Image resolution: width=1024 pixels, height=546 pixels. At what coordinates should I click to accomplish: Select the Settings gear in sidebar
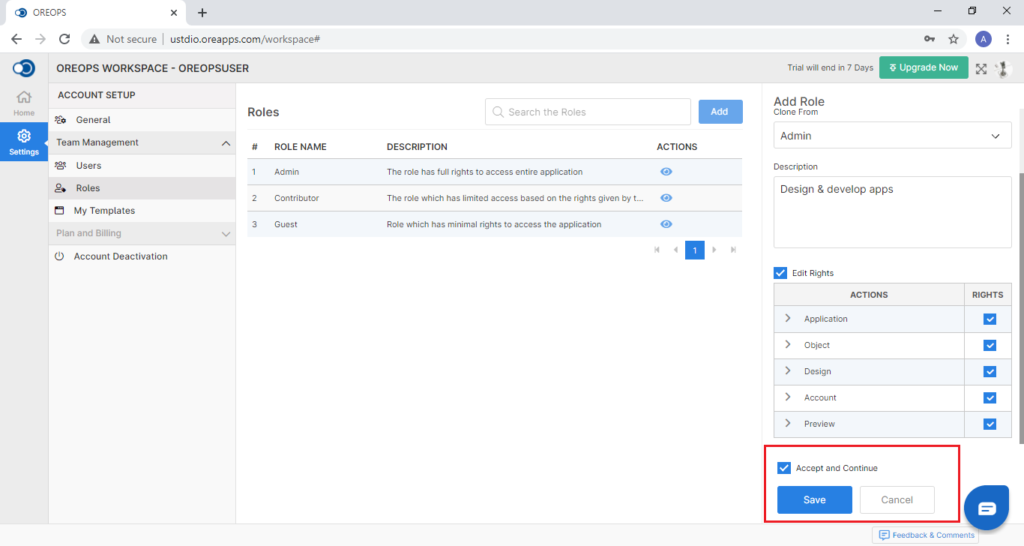pos(24,142)
